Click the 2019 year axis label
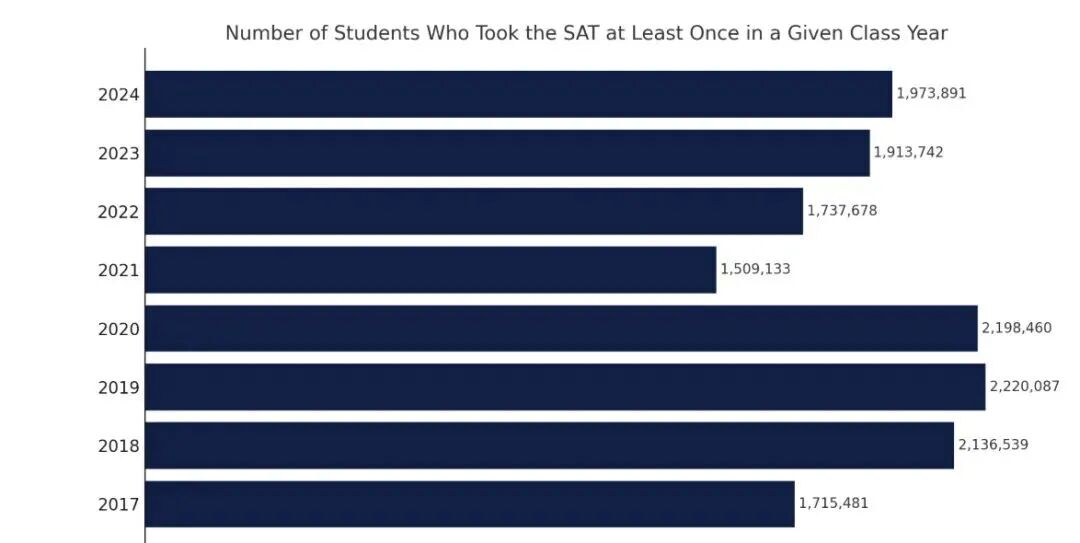The image size is (1080, 543). pyautogui.click(x=118, y=388)
